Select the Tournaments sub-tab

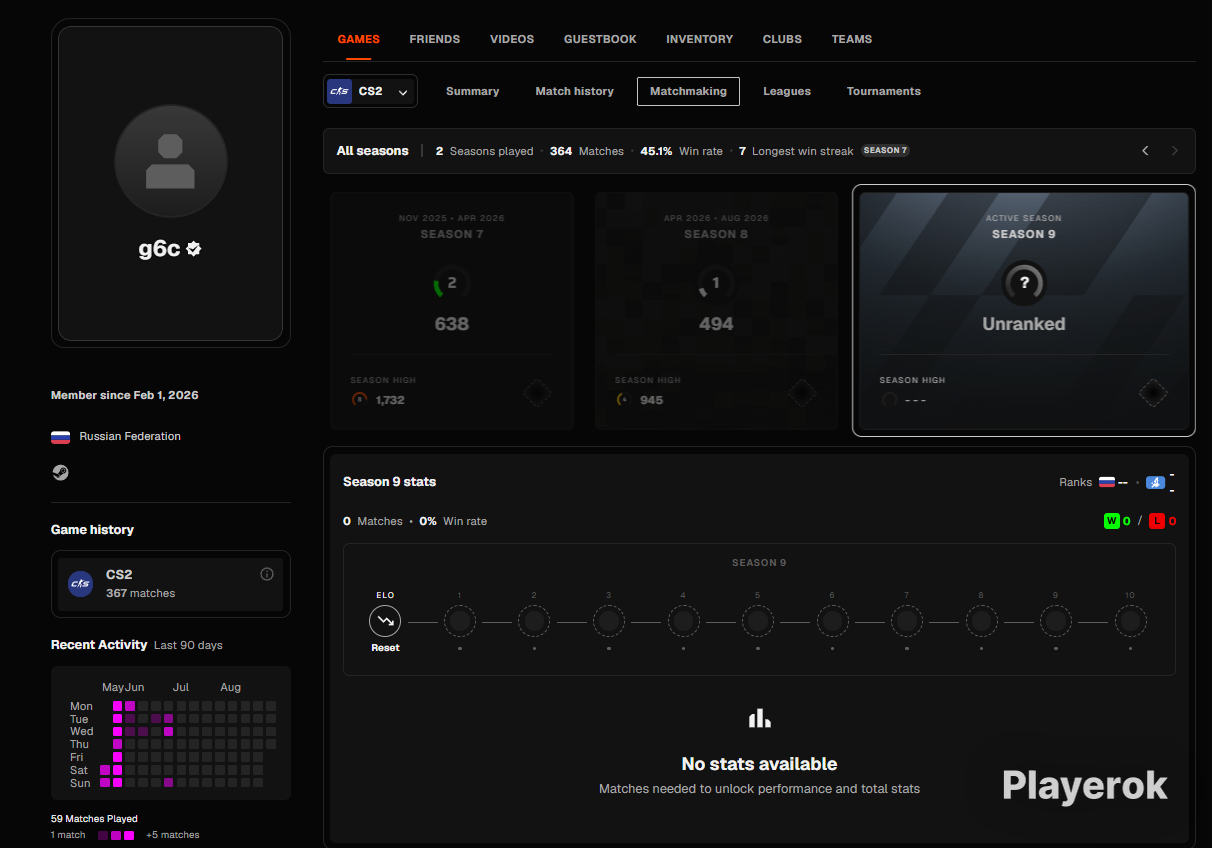883,91
